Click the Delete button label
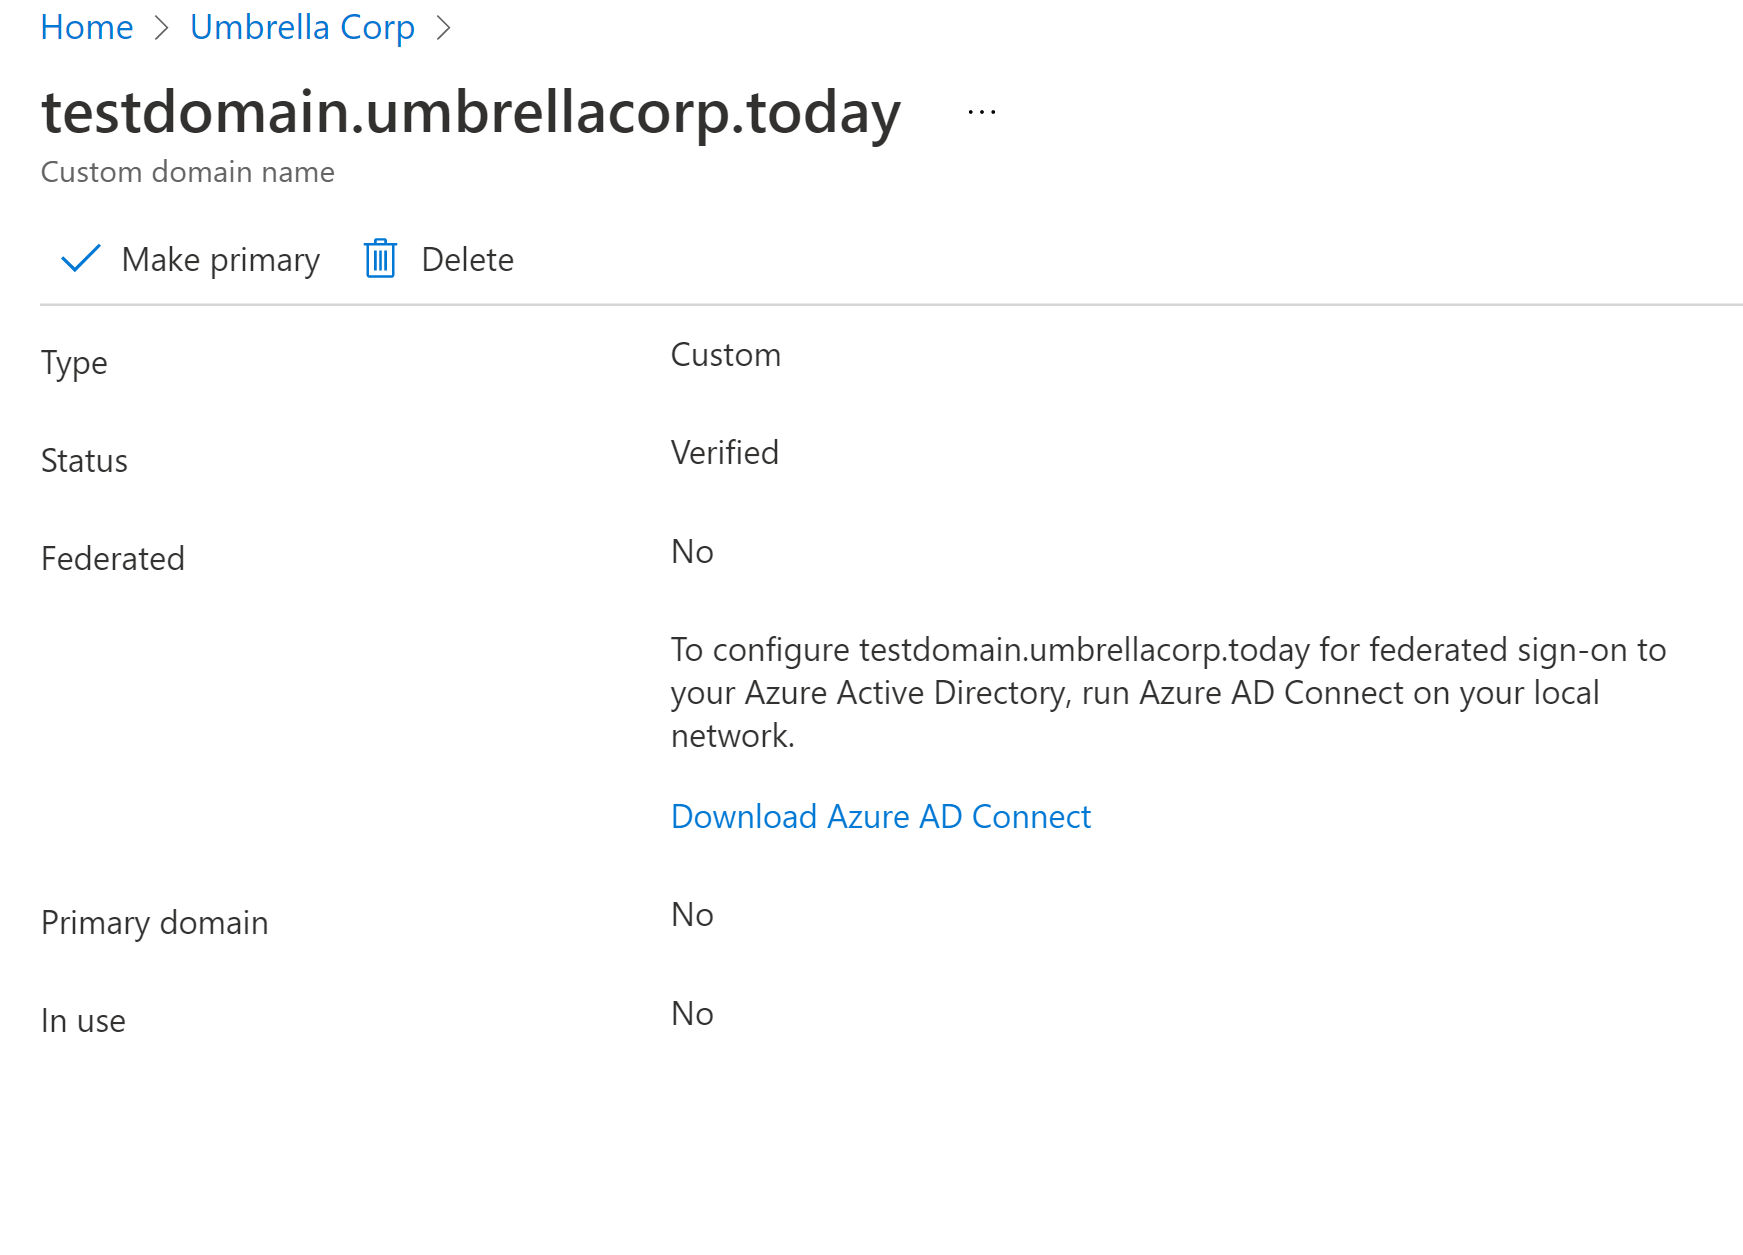The width and height of the screenshot is (1743, 1255). pyautogui.click(x=467, y=259)
